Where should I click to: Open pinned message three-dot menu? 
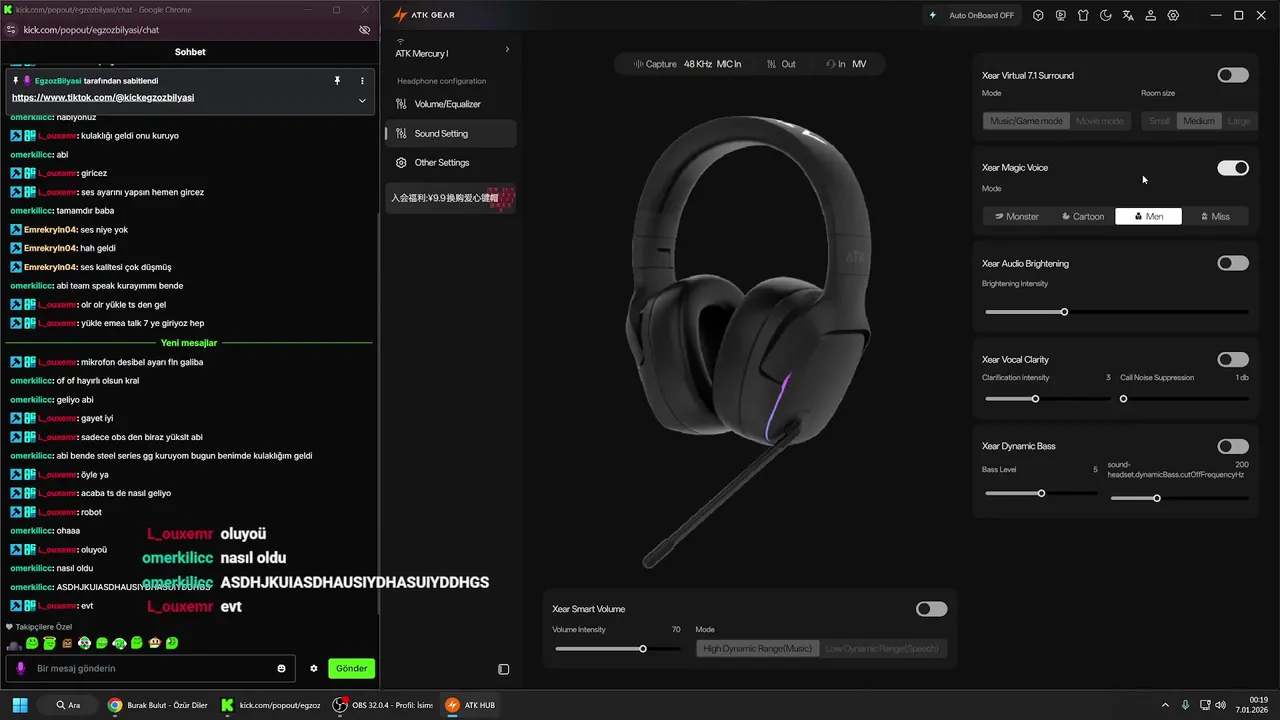tap(362, 80)
